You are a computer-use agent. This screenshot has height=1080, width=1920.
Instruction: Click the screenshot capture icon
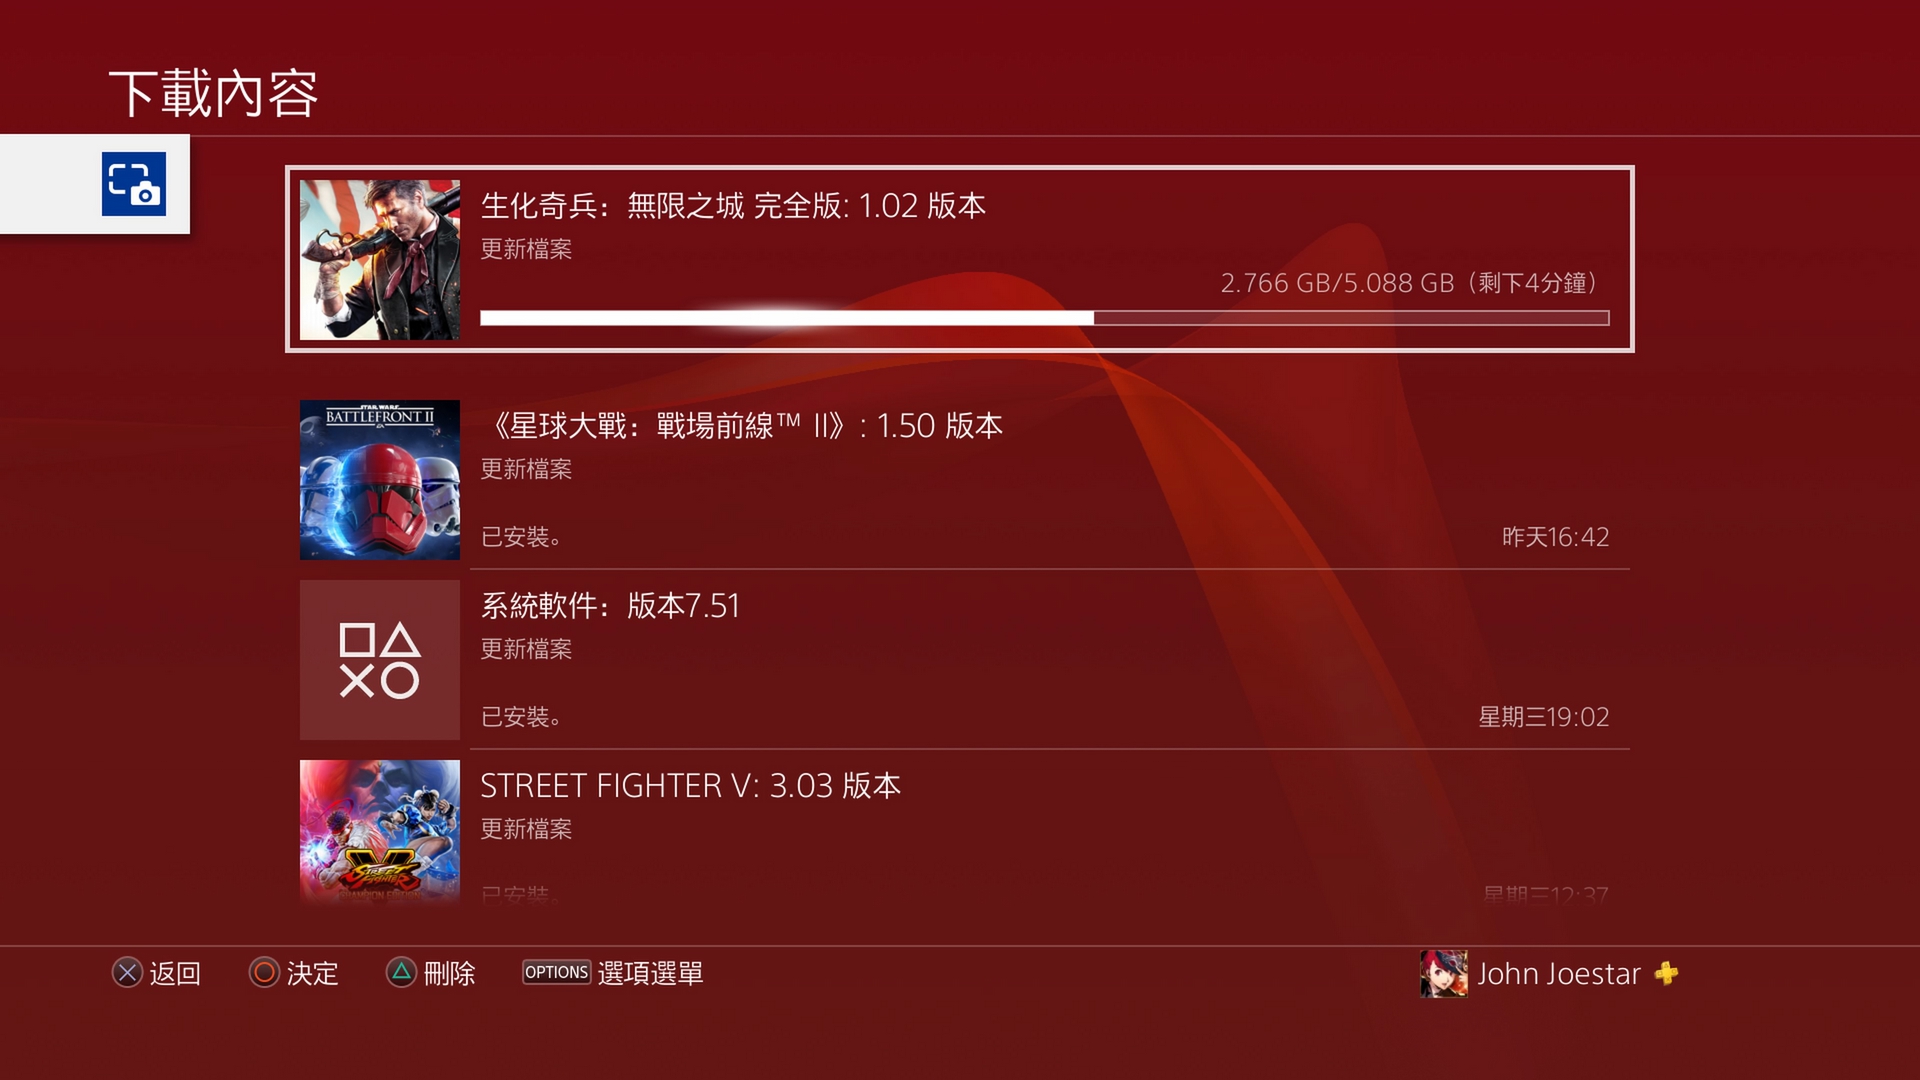134,184
